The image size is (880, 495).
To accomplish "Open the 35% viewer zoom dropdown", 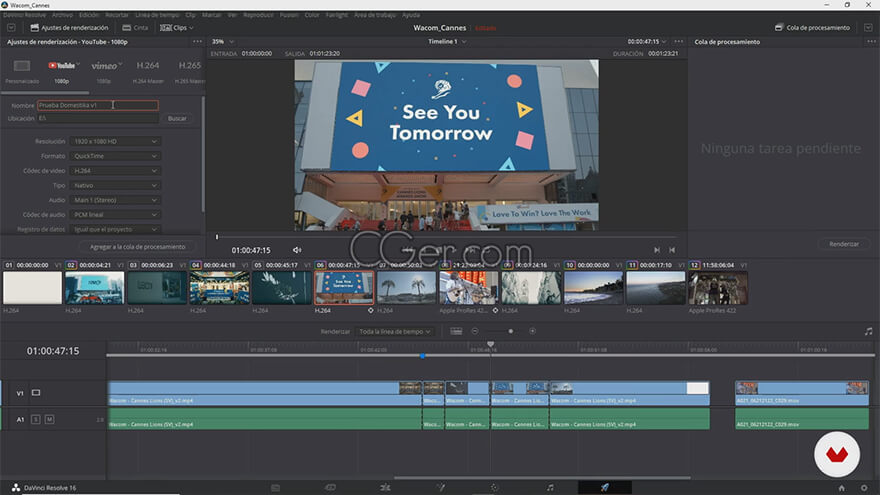I will pyautogui.click(x=223, y=42).
